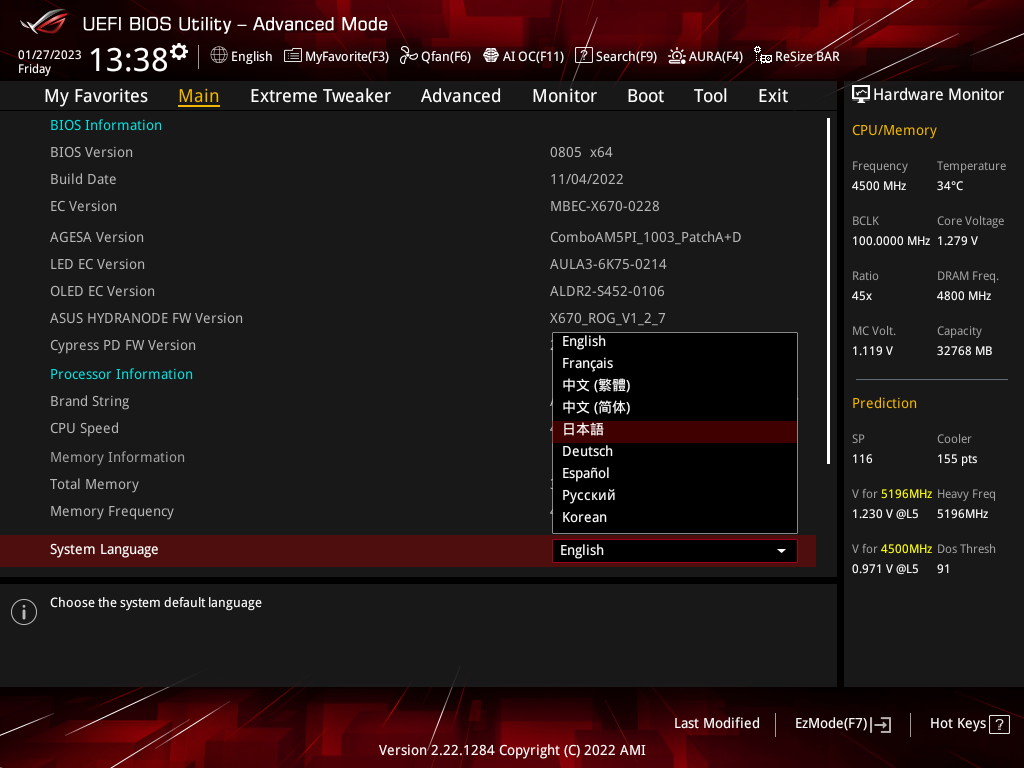Switch to Extreme Tweaker tab
The image size is (1024, 768).
tap(320, 96)
